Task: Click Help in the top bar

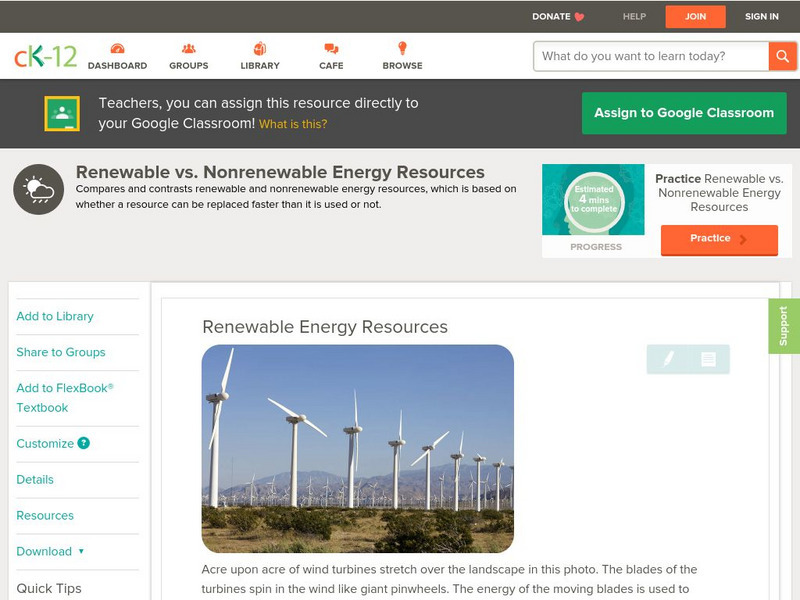Action: point(634,17)
